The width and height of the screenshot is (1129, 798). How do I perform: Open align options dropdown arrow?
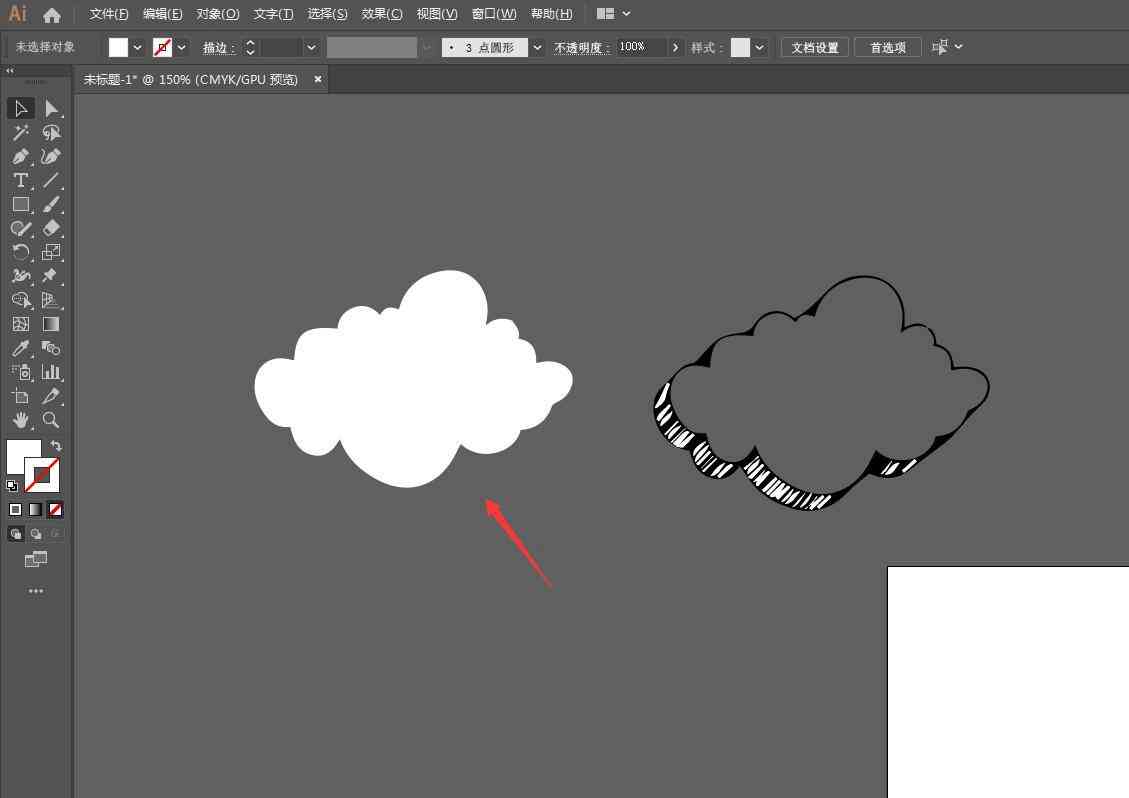(x=958, y=47)
